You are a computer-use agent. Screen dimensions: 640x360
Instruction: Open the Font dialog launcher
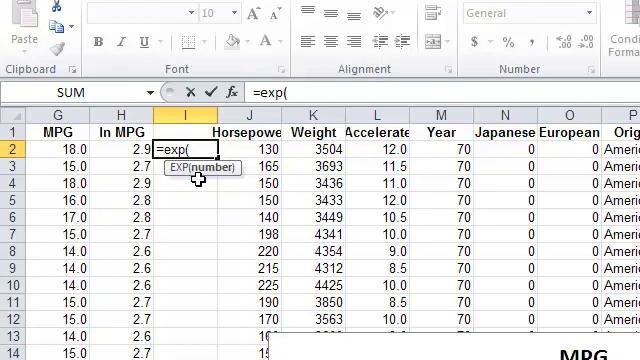281,70
